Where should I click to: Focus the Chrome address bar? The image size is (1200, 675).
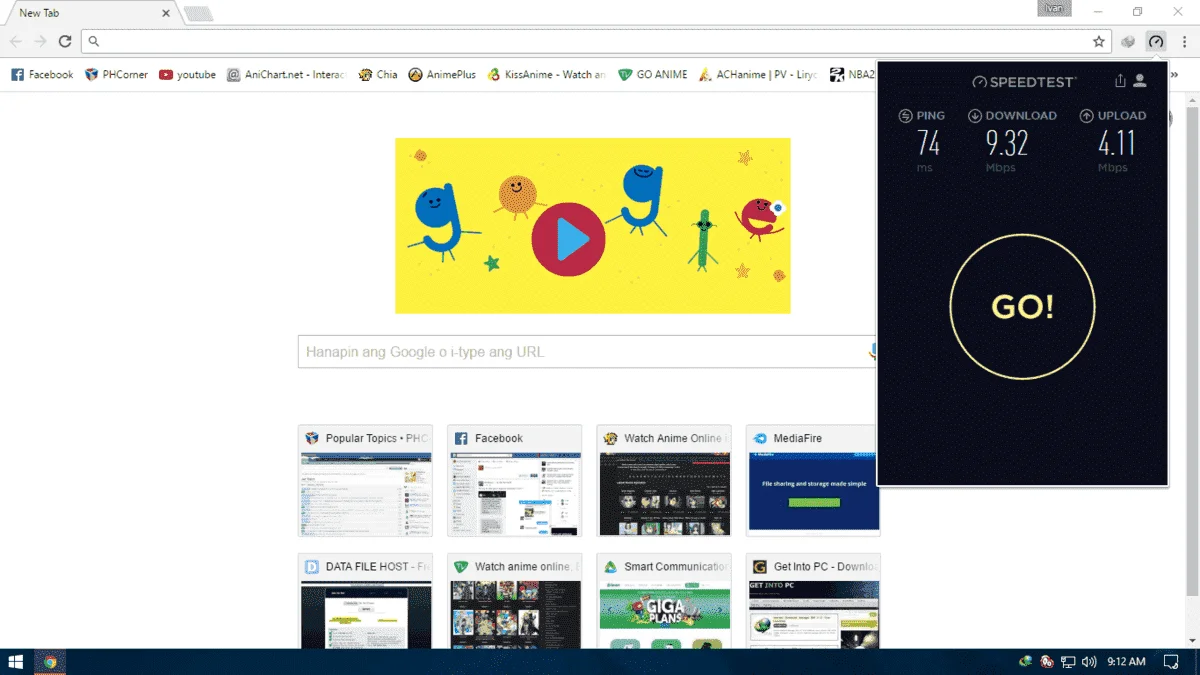[x=595, y=41]
